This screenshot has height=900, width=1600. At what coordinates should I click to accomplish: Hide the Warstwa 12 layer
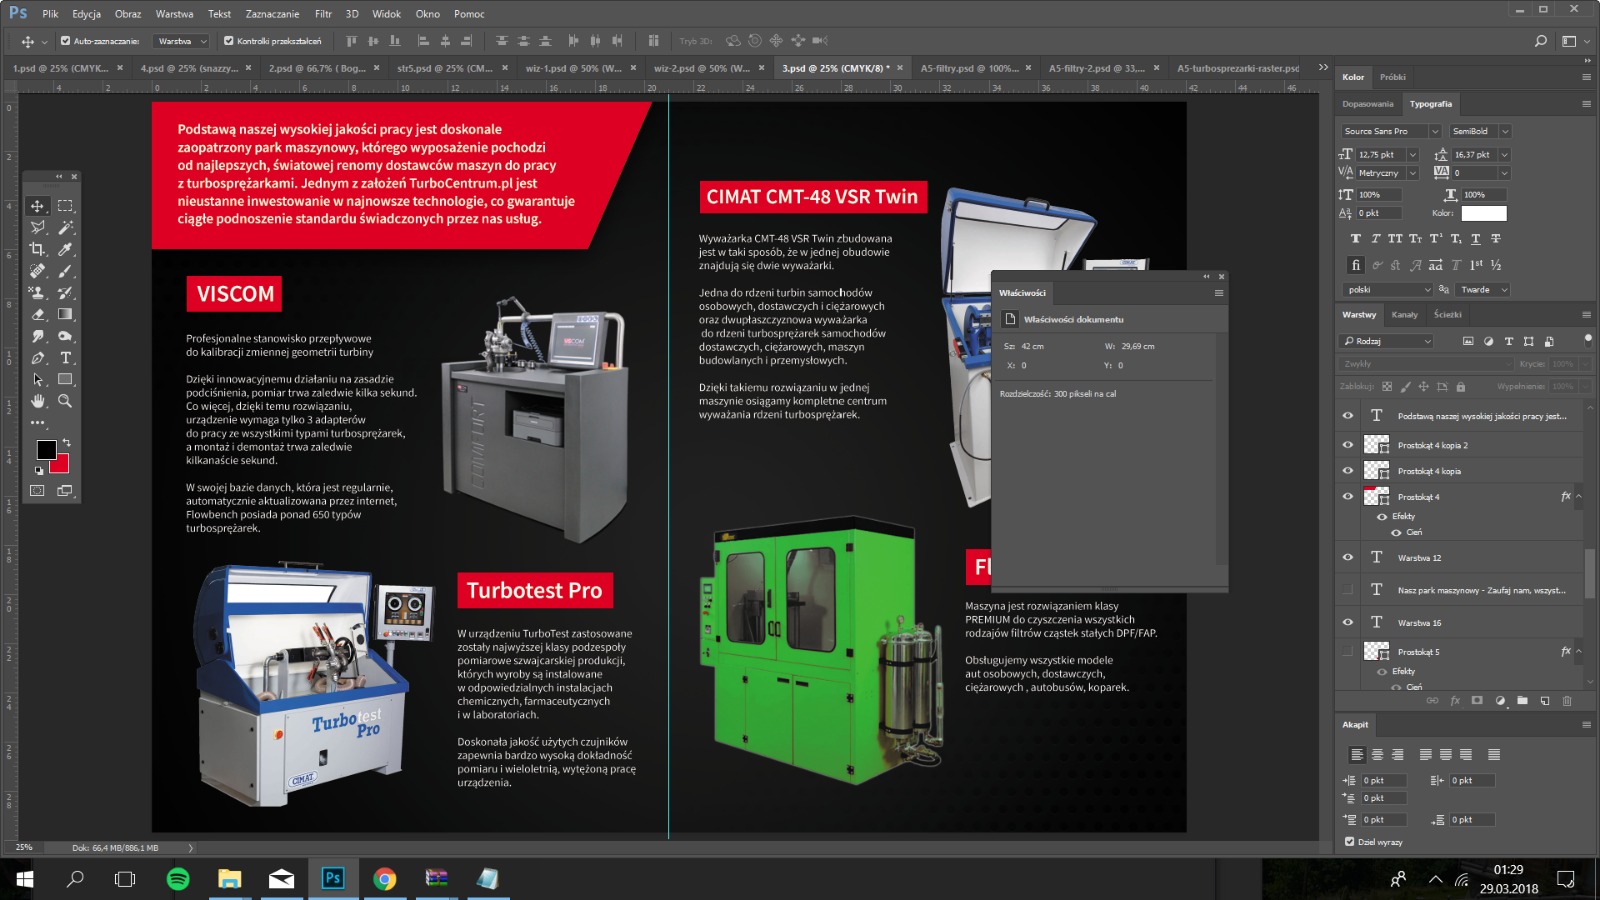(1348, 558)
